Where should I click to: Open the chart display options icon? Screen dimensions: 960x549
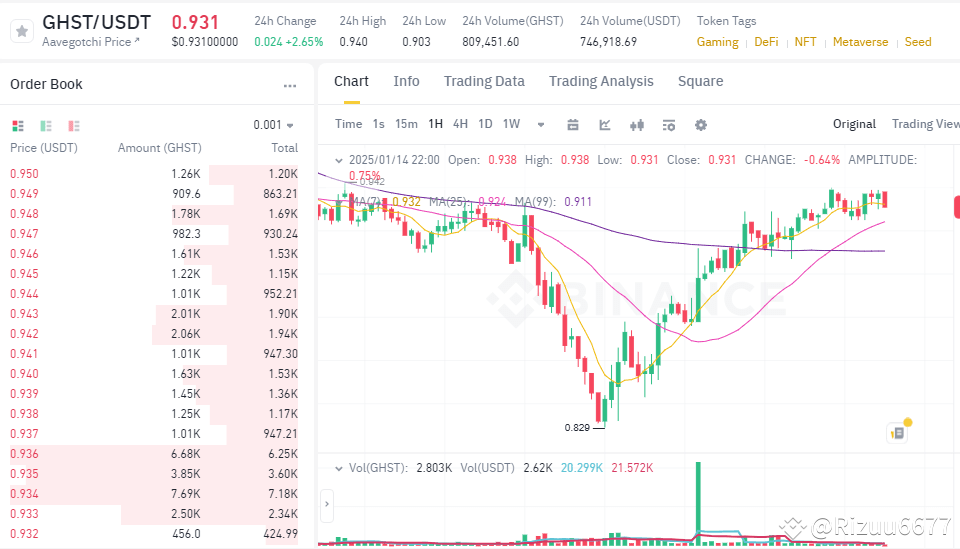pos(669,125)
